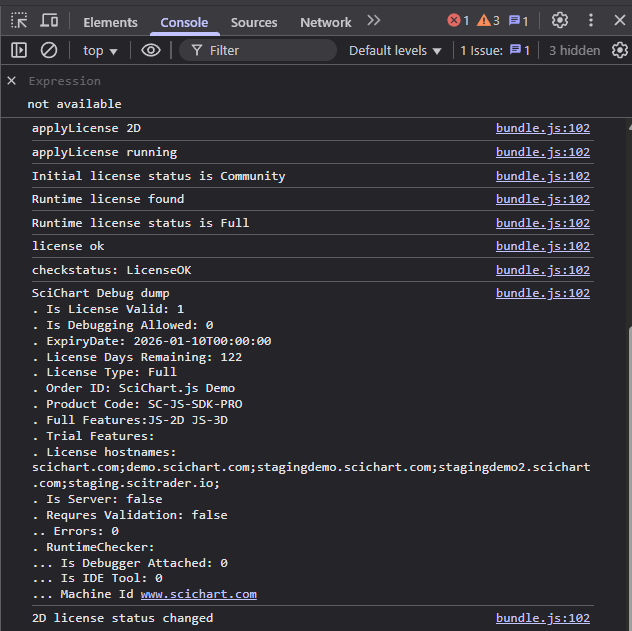Open the top JavaScript context dropdown
632x631 pixels.
(x=100, y=51)
